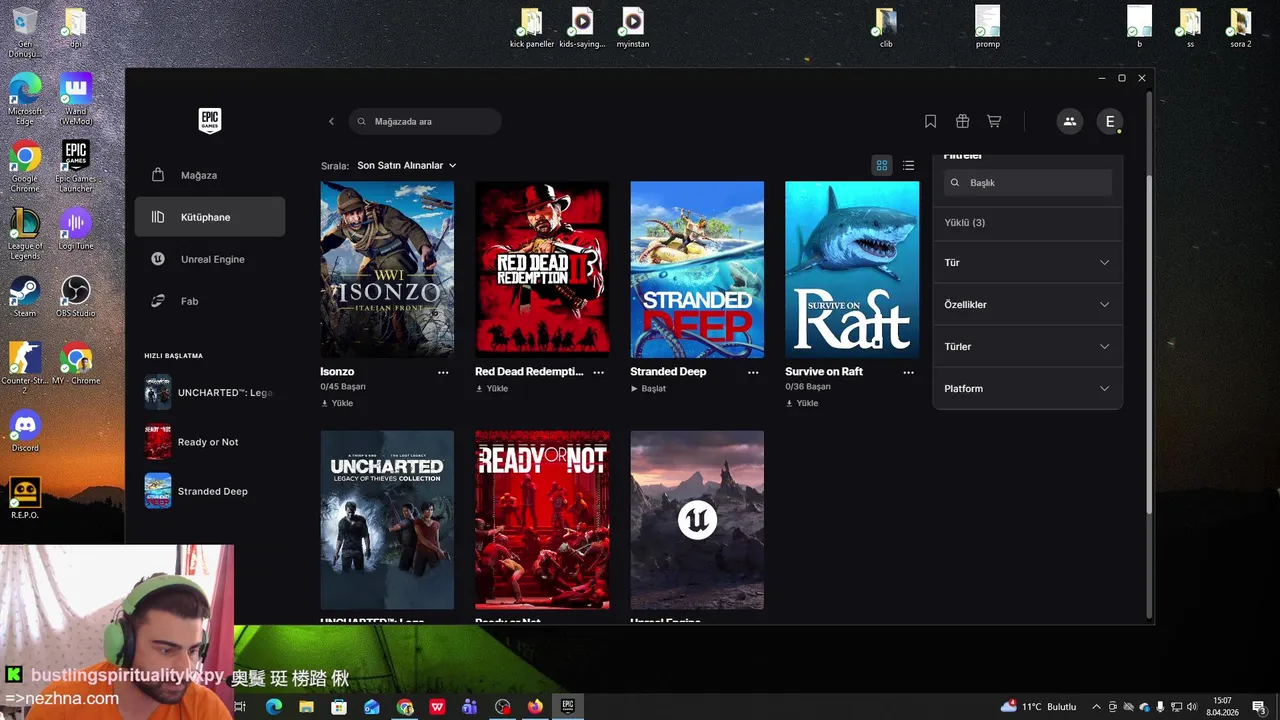Expand the Tür filter section
1280x720 pixels.
click(1027, 262)
